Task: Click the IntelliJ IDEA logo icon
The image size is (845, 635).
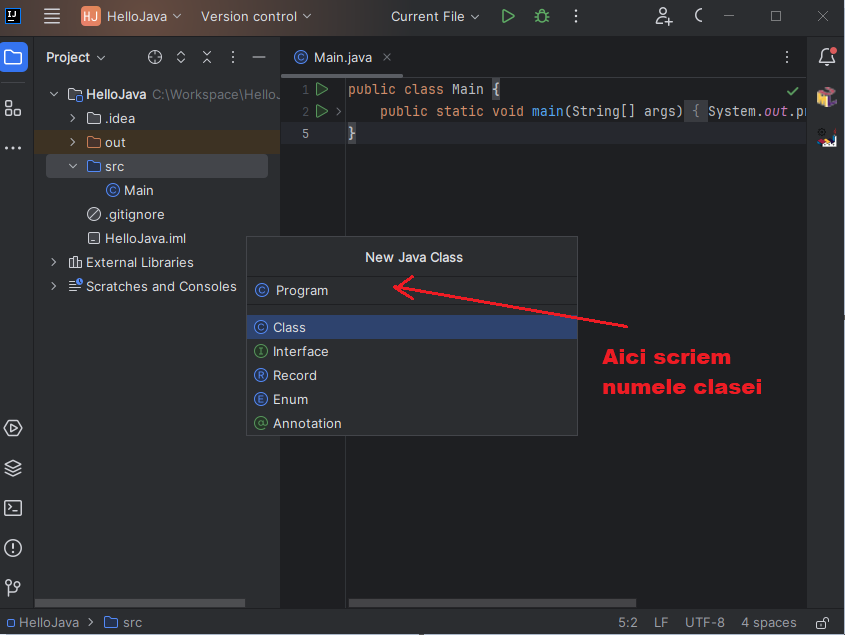Action: tap(13, 16)
